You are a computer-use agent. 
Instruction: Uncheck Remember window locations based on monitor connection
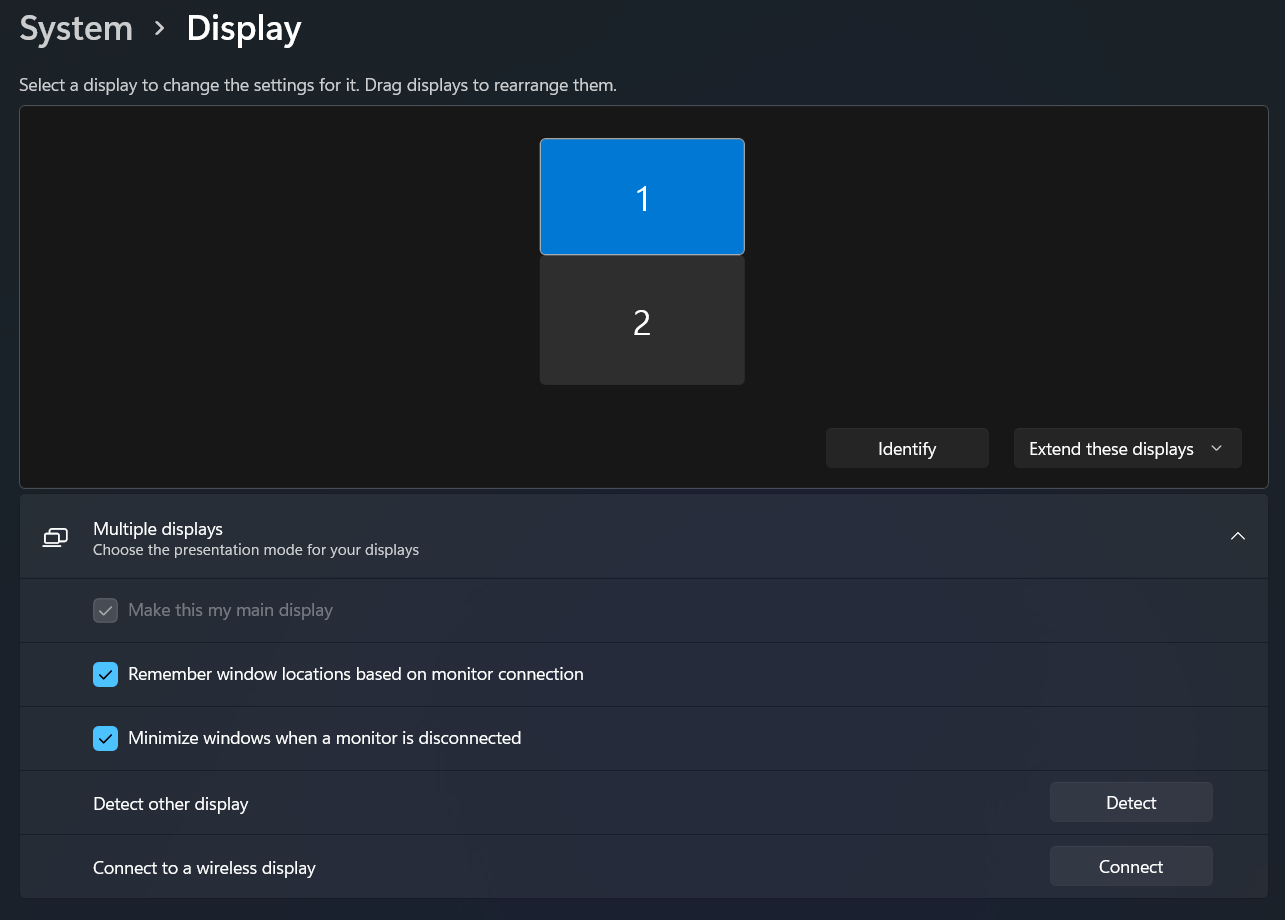pos(105,674)
